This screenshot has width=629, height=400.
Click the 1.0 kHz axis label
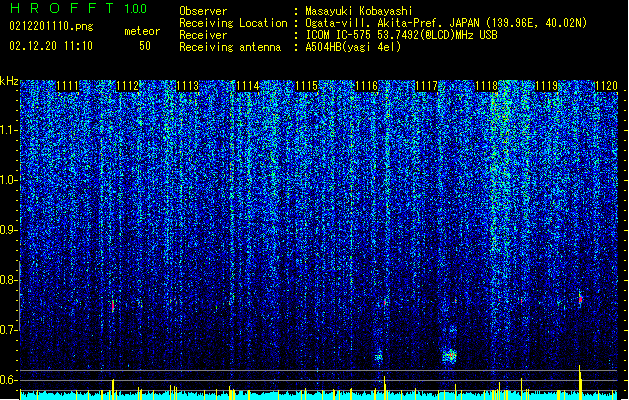point(9,180)
